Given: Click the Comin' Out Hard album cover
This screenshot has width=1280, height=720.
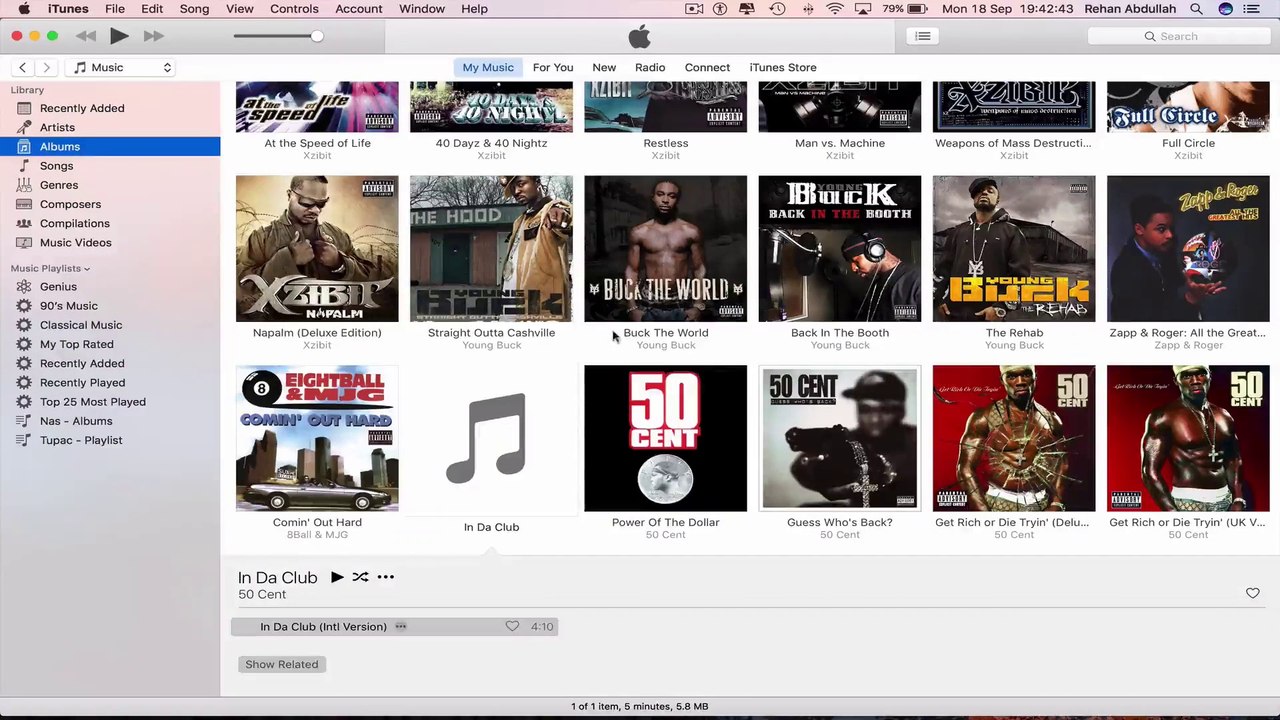Looking at the screenshot, I should point(317,438).
